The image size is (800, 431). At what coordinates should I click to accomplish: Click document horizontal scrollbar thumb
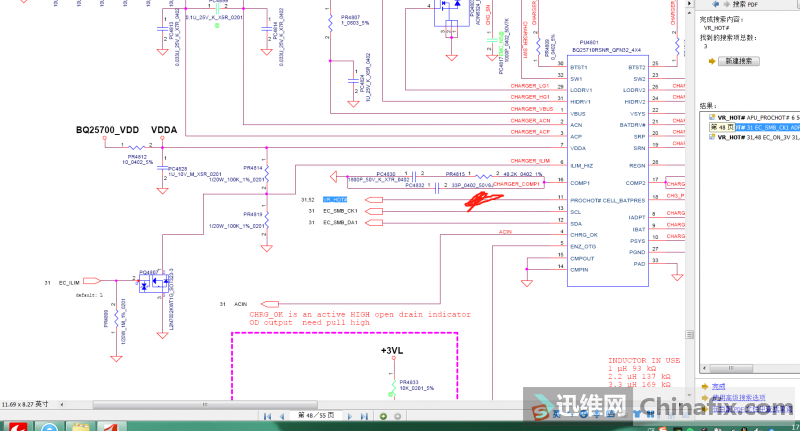205,404
